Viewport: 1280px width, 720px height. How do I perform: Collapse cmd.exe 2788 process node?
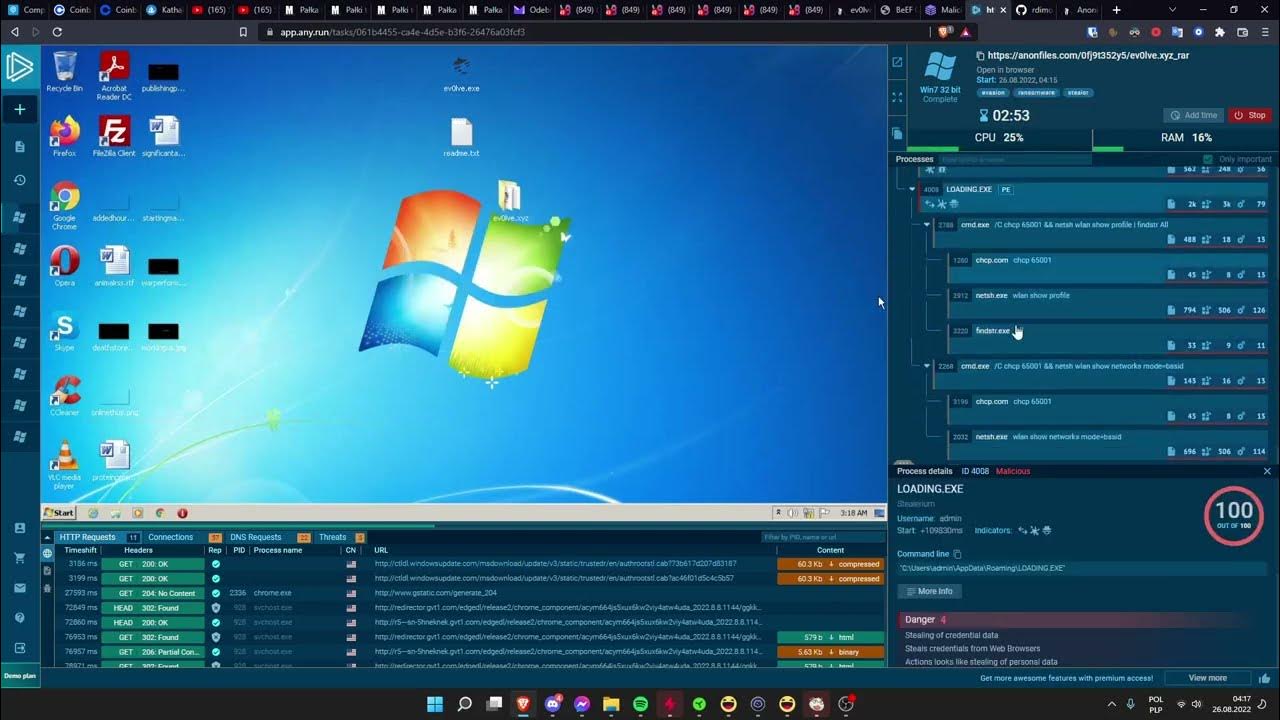(927, 225)
